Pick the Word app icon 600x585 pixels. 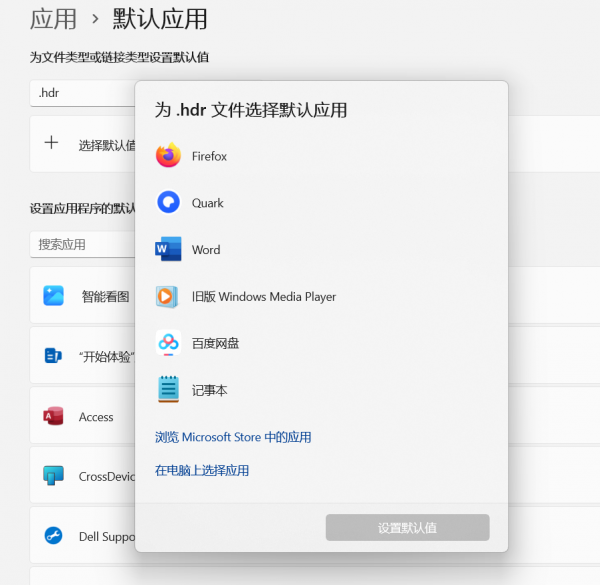tap(168, 249)
